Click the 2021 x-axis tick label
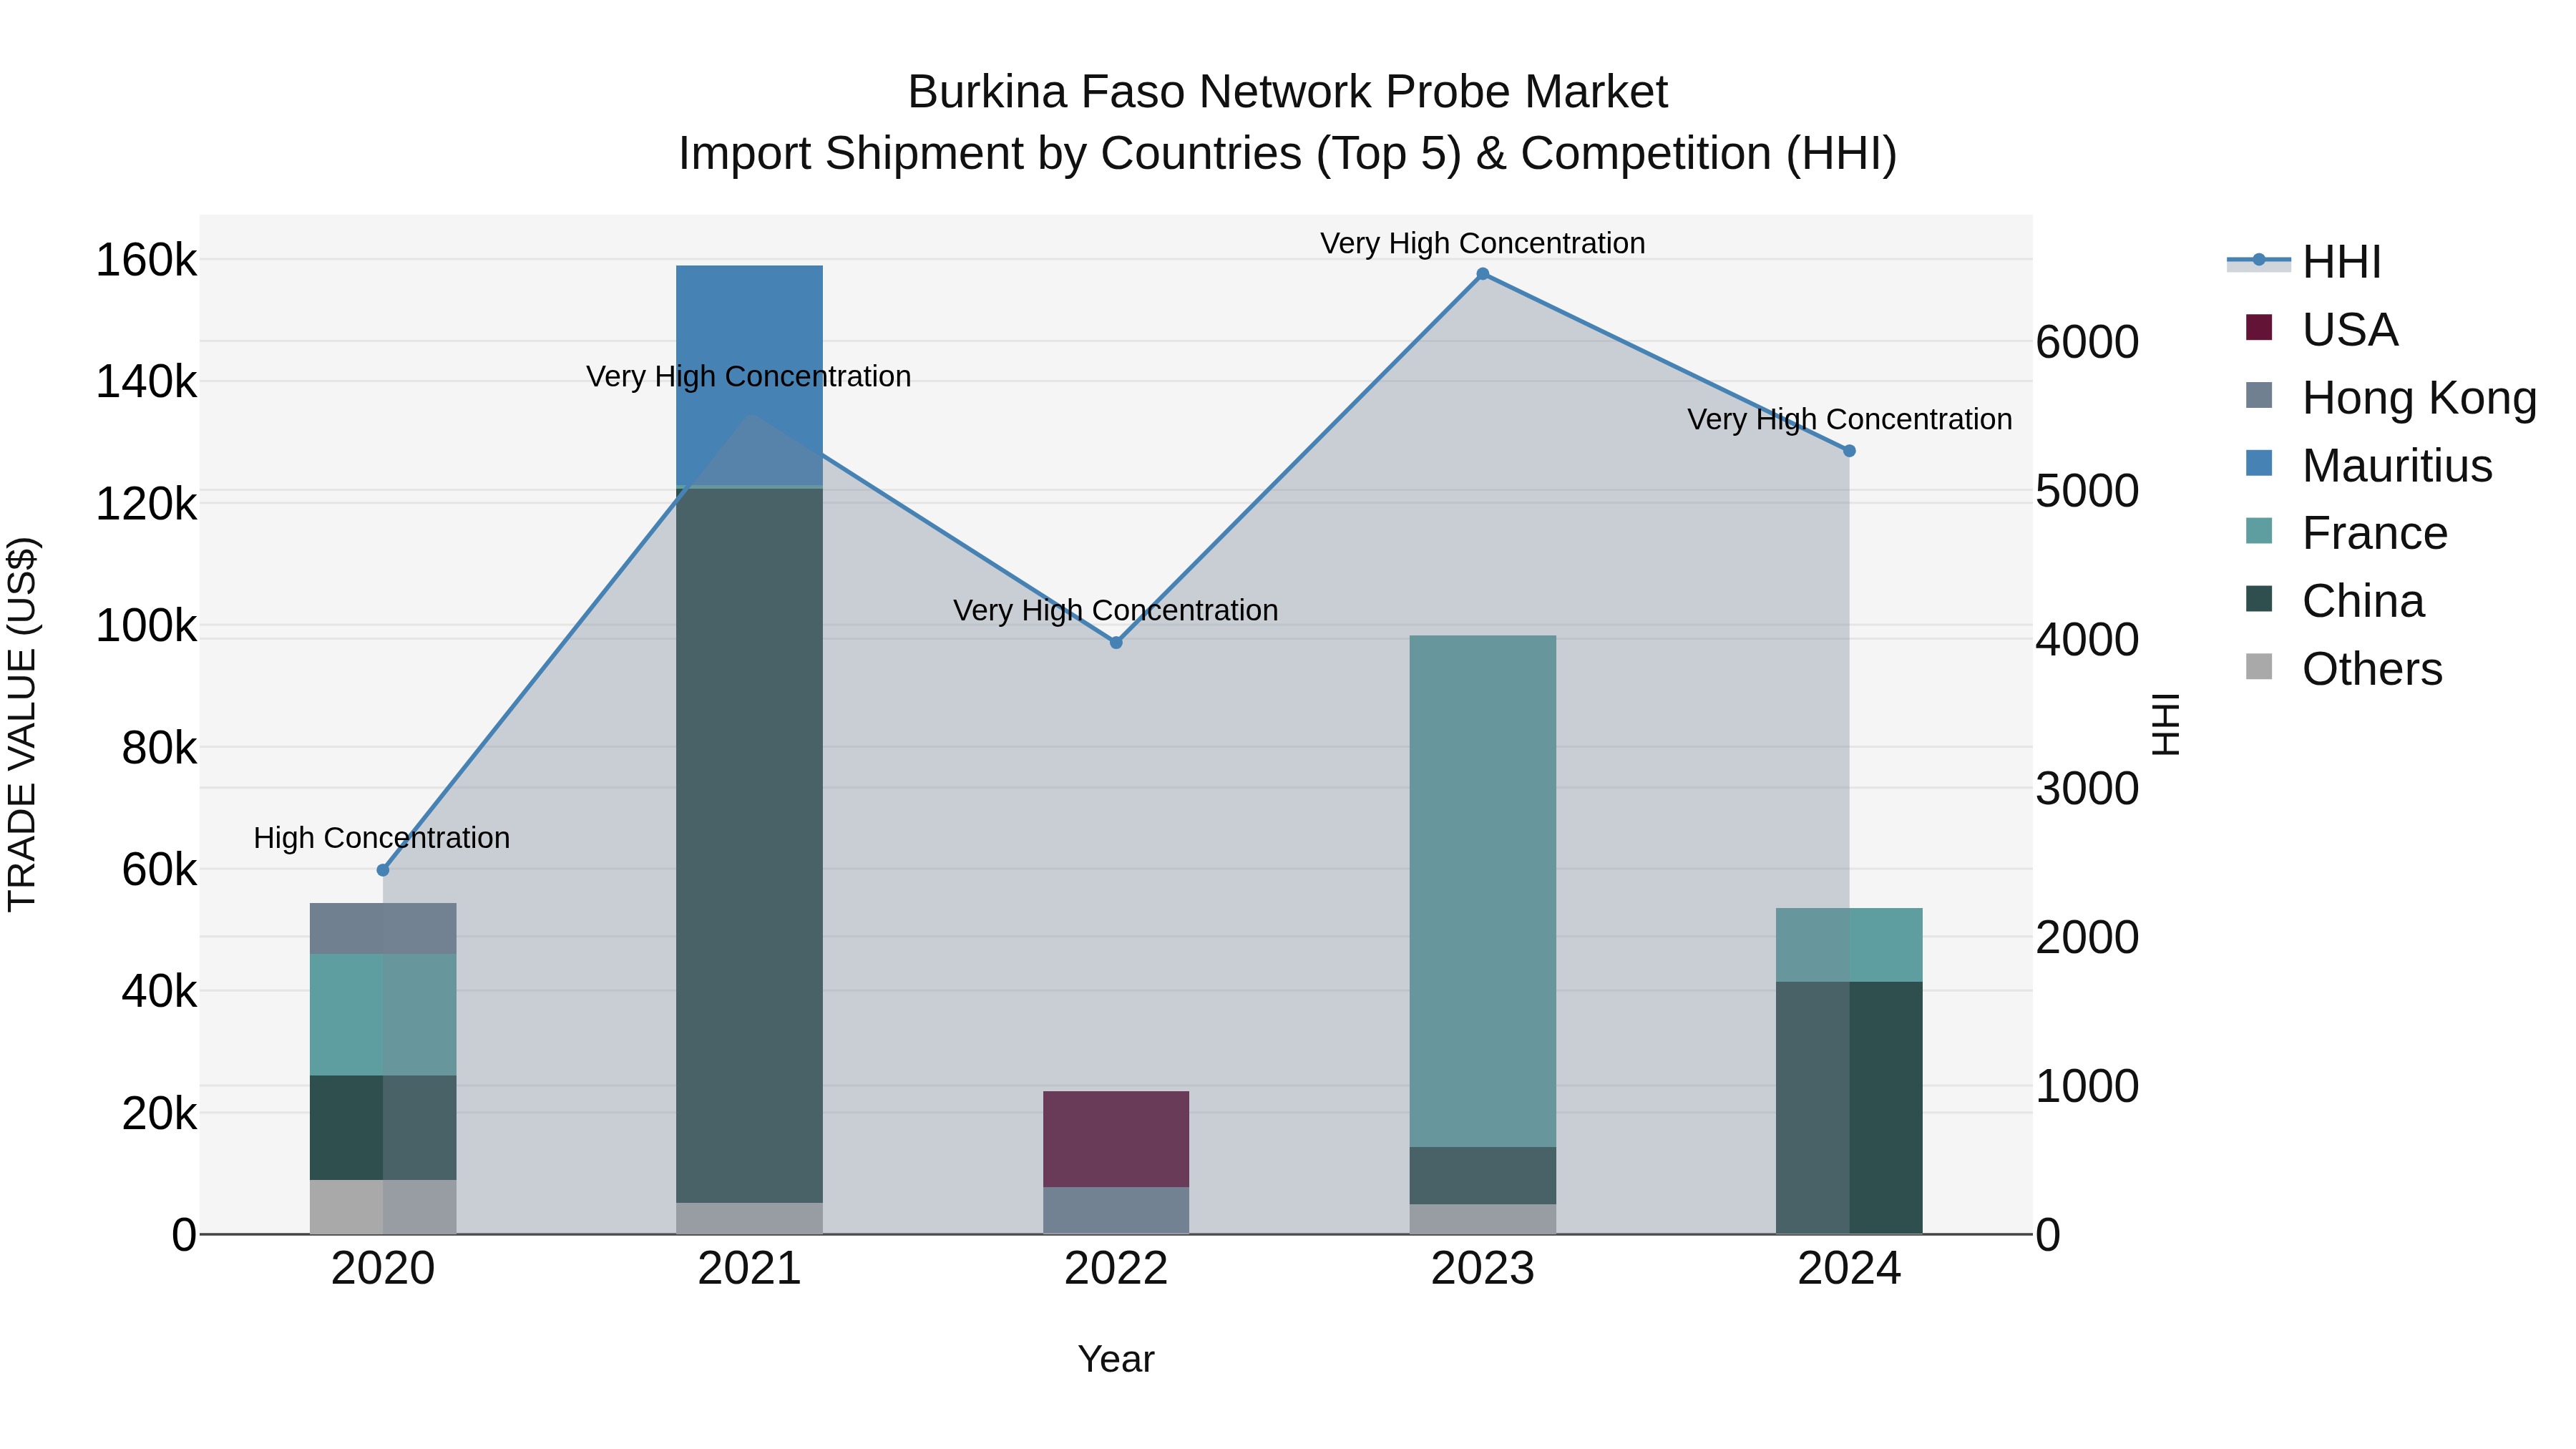 [749, 1269]
